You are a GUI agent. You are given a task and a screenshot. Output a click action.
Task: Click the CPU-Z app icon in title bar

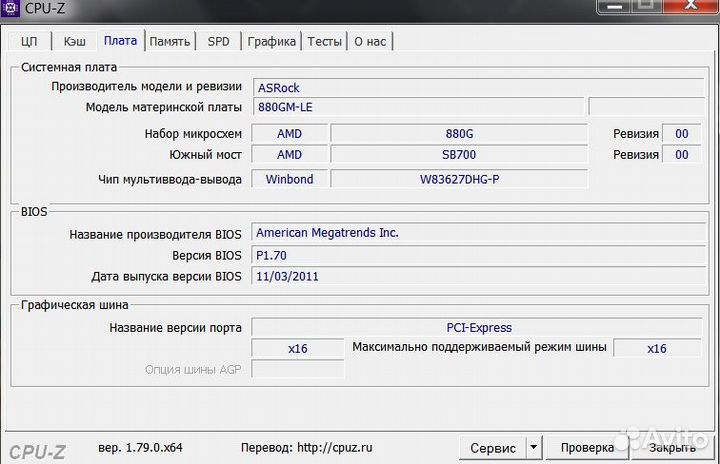pyautogui.click(x=10, y=7)
